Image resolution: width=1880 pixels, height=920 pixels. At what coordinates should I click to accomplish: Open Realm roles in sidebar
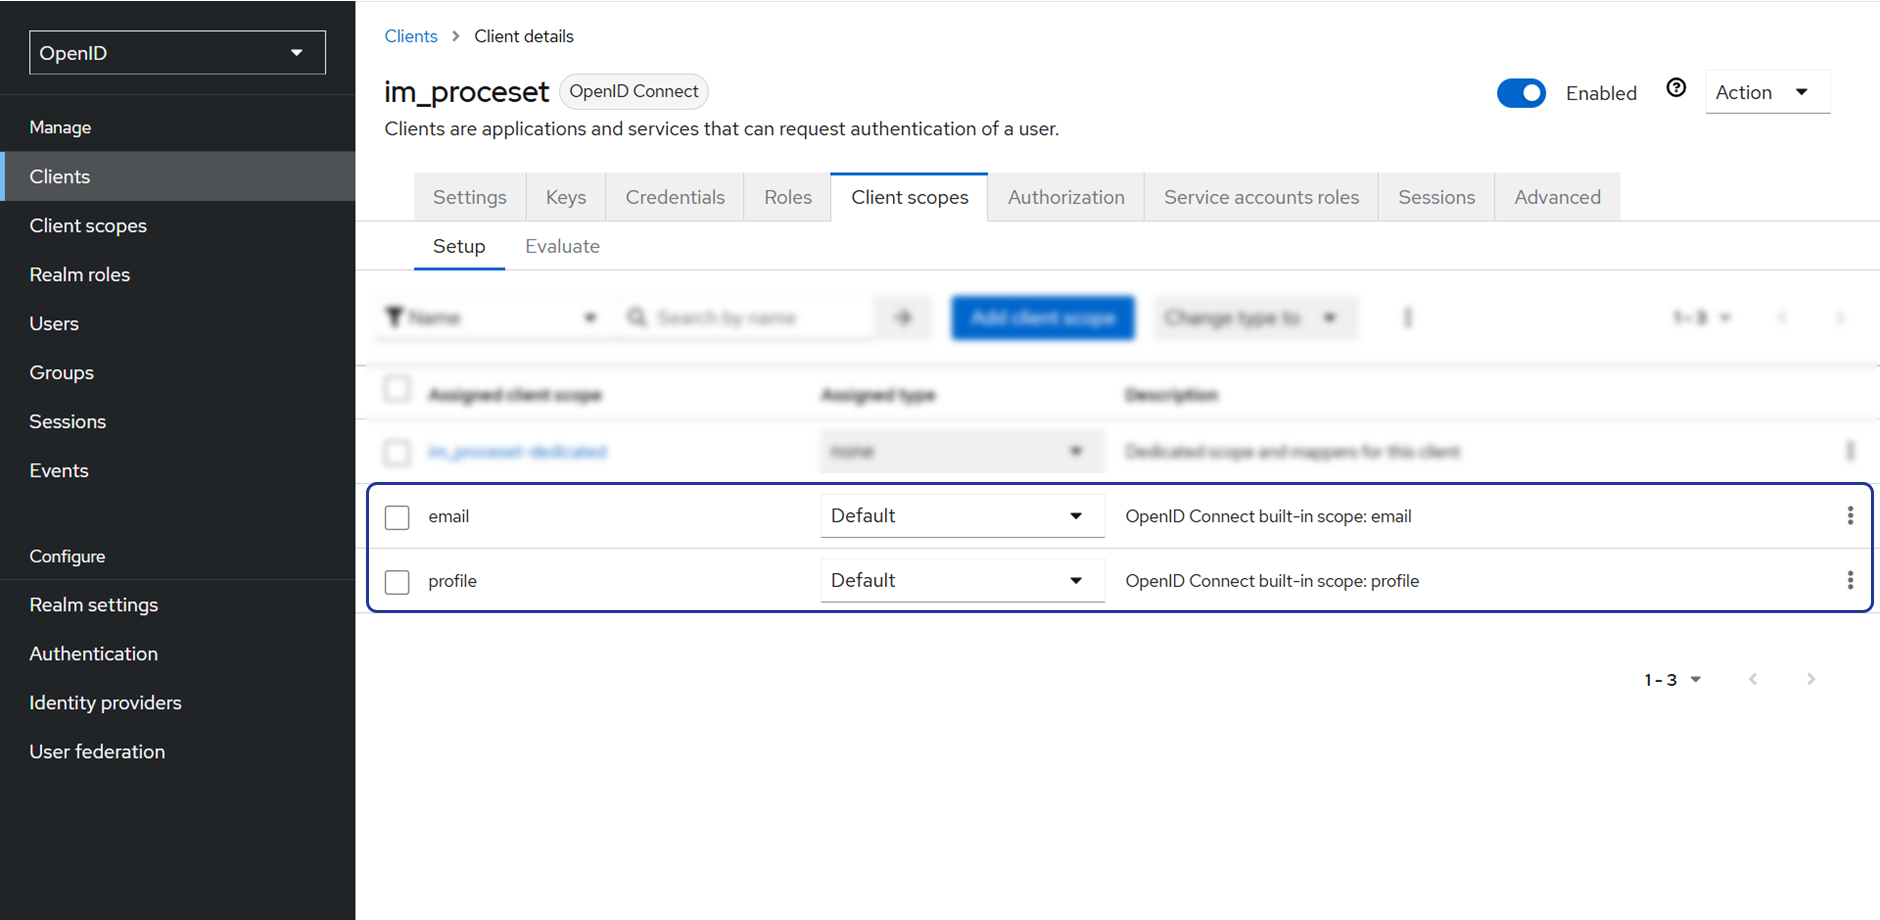pyautogui.click(x=178, y=274)
